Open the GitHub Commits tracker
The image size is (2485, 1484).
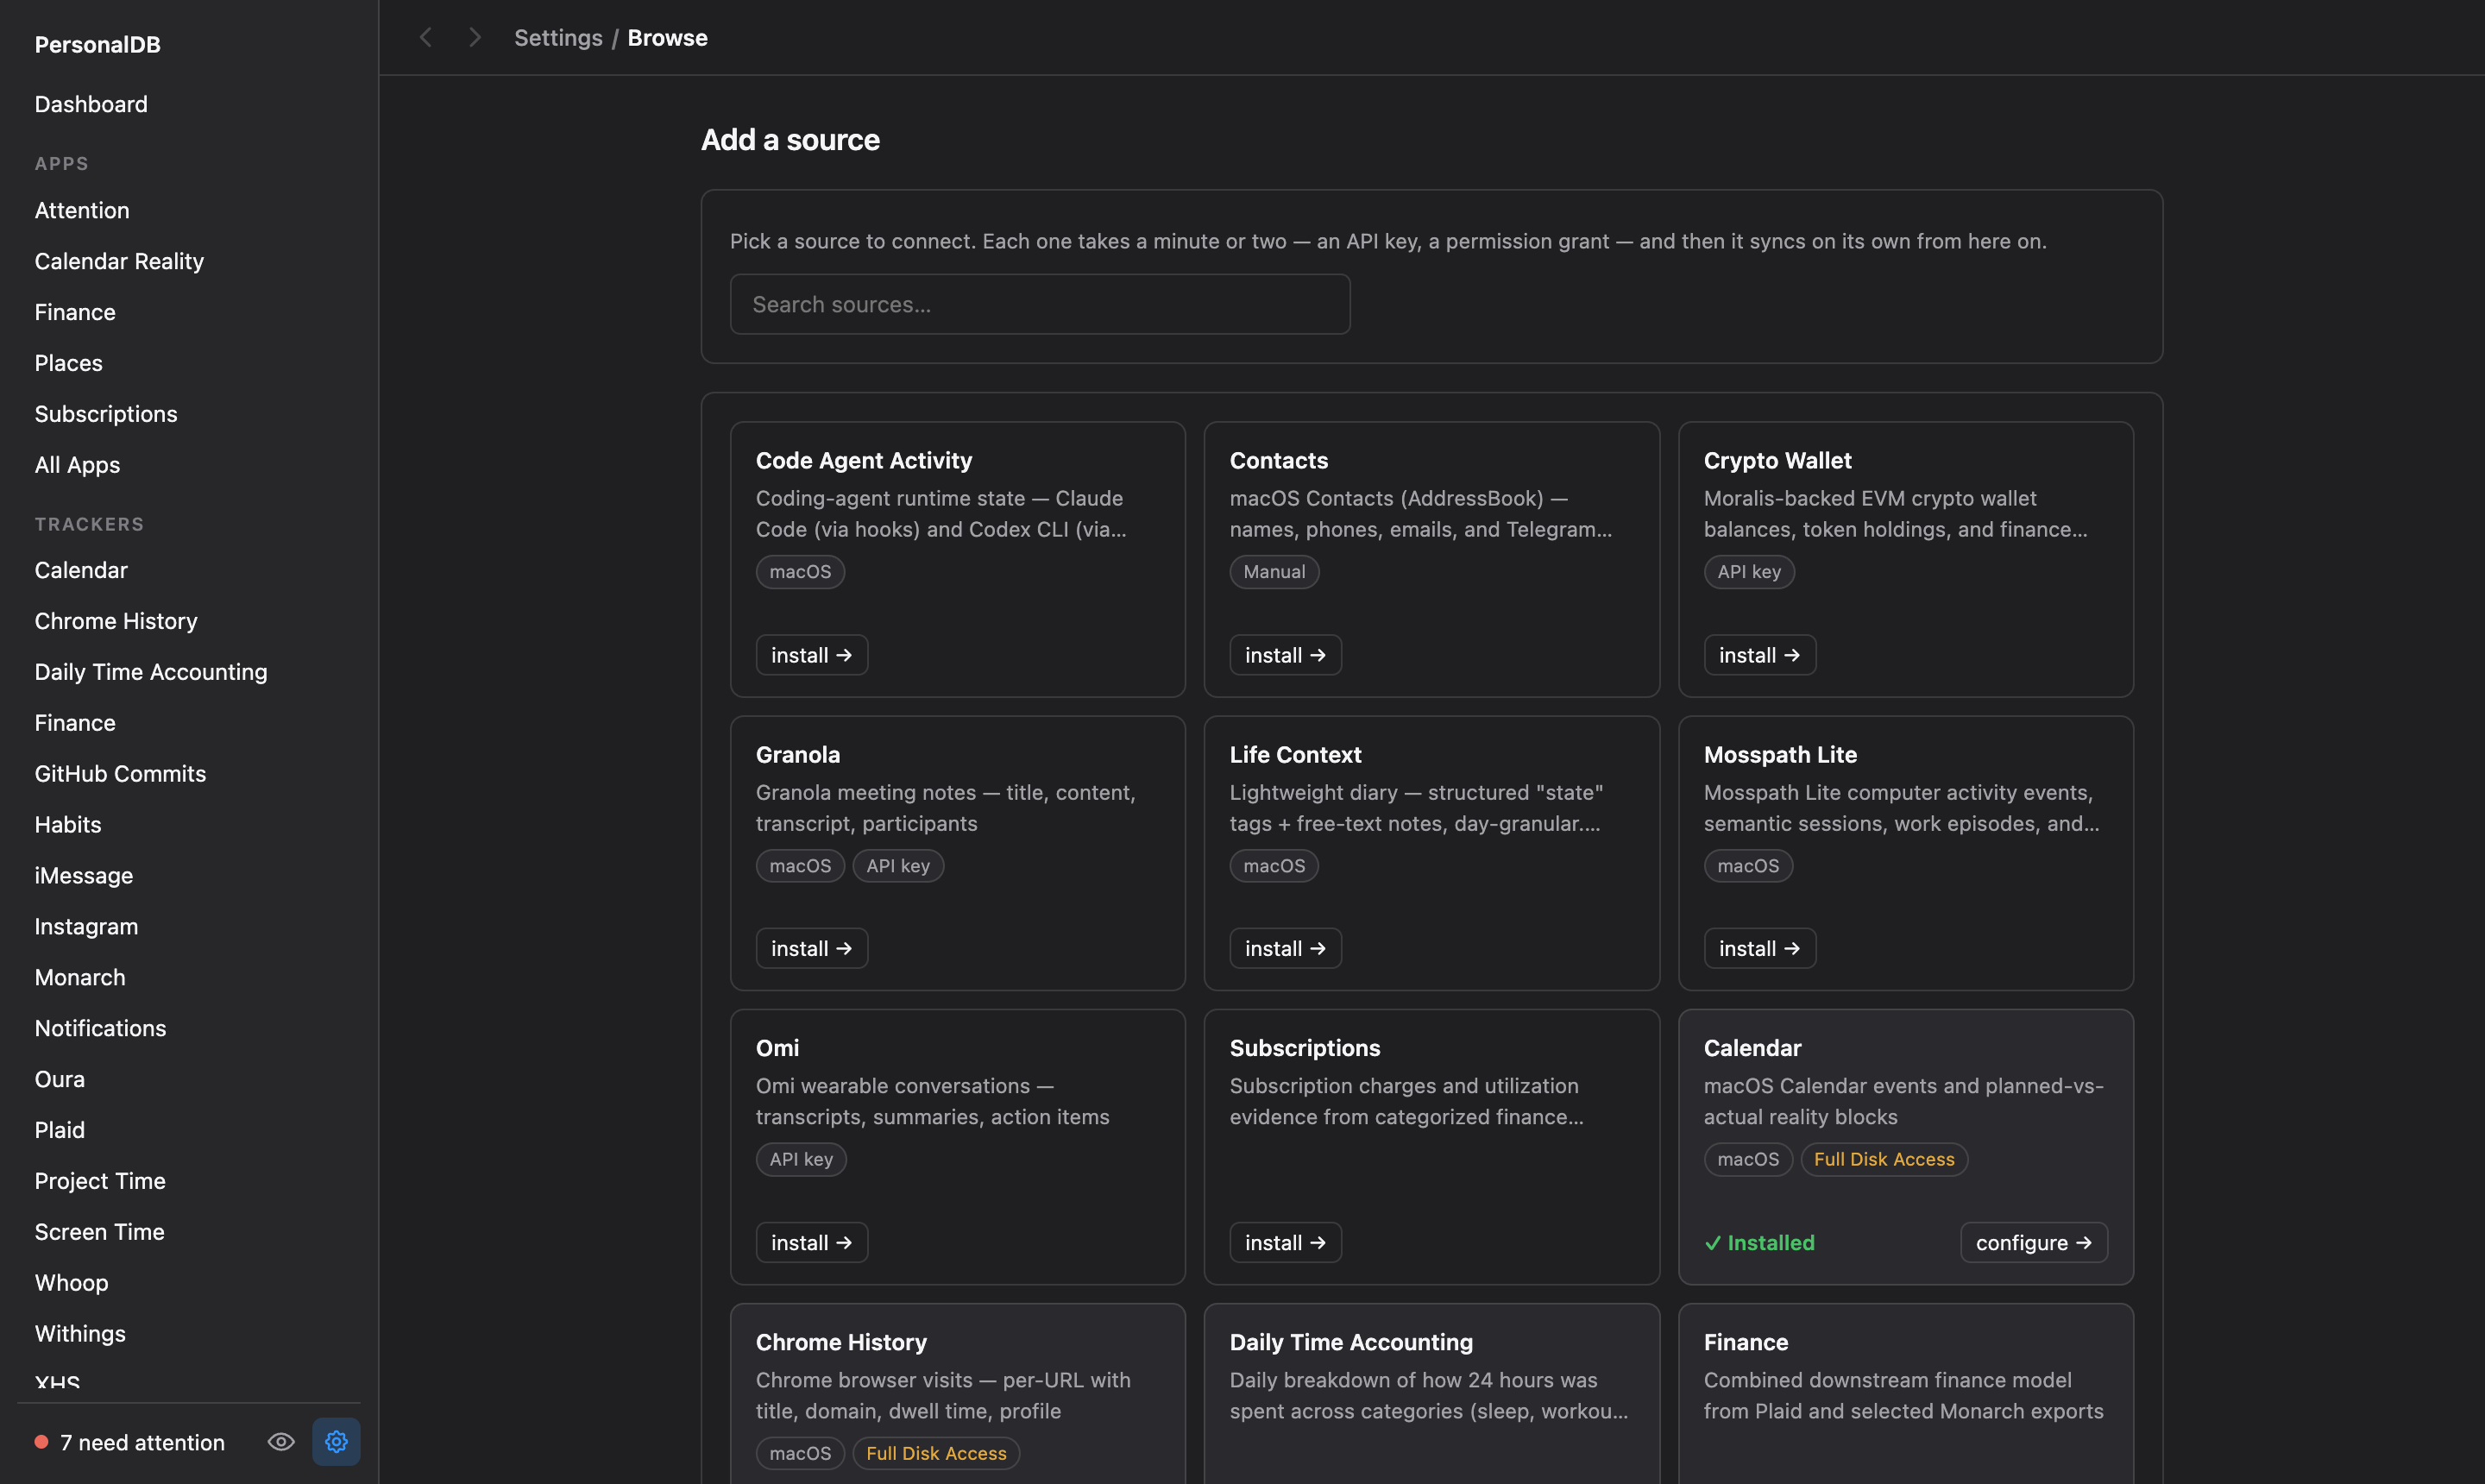point(120,774)
